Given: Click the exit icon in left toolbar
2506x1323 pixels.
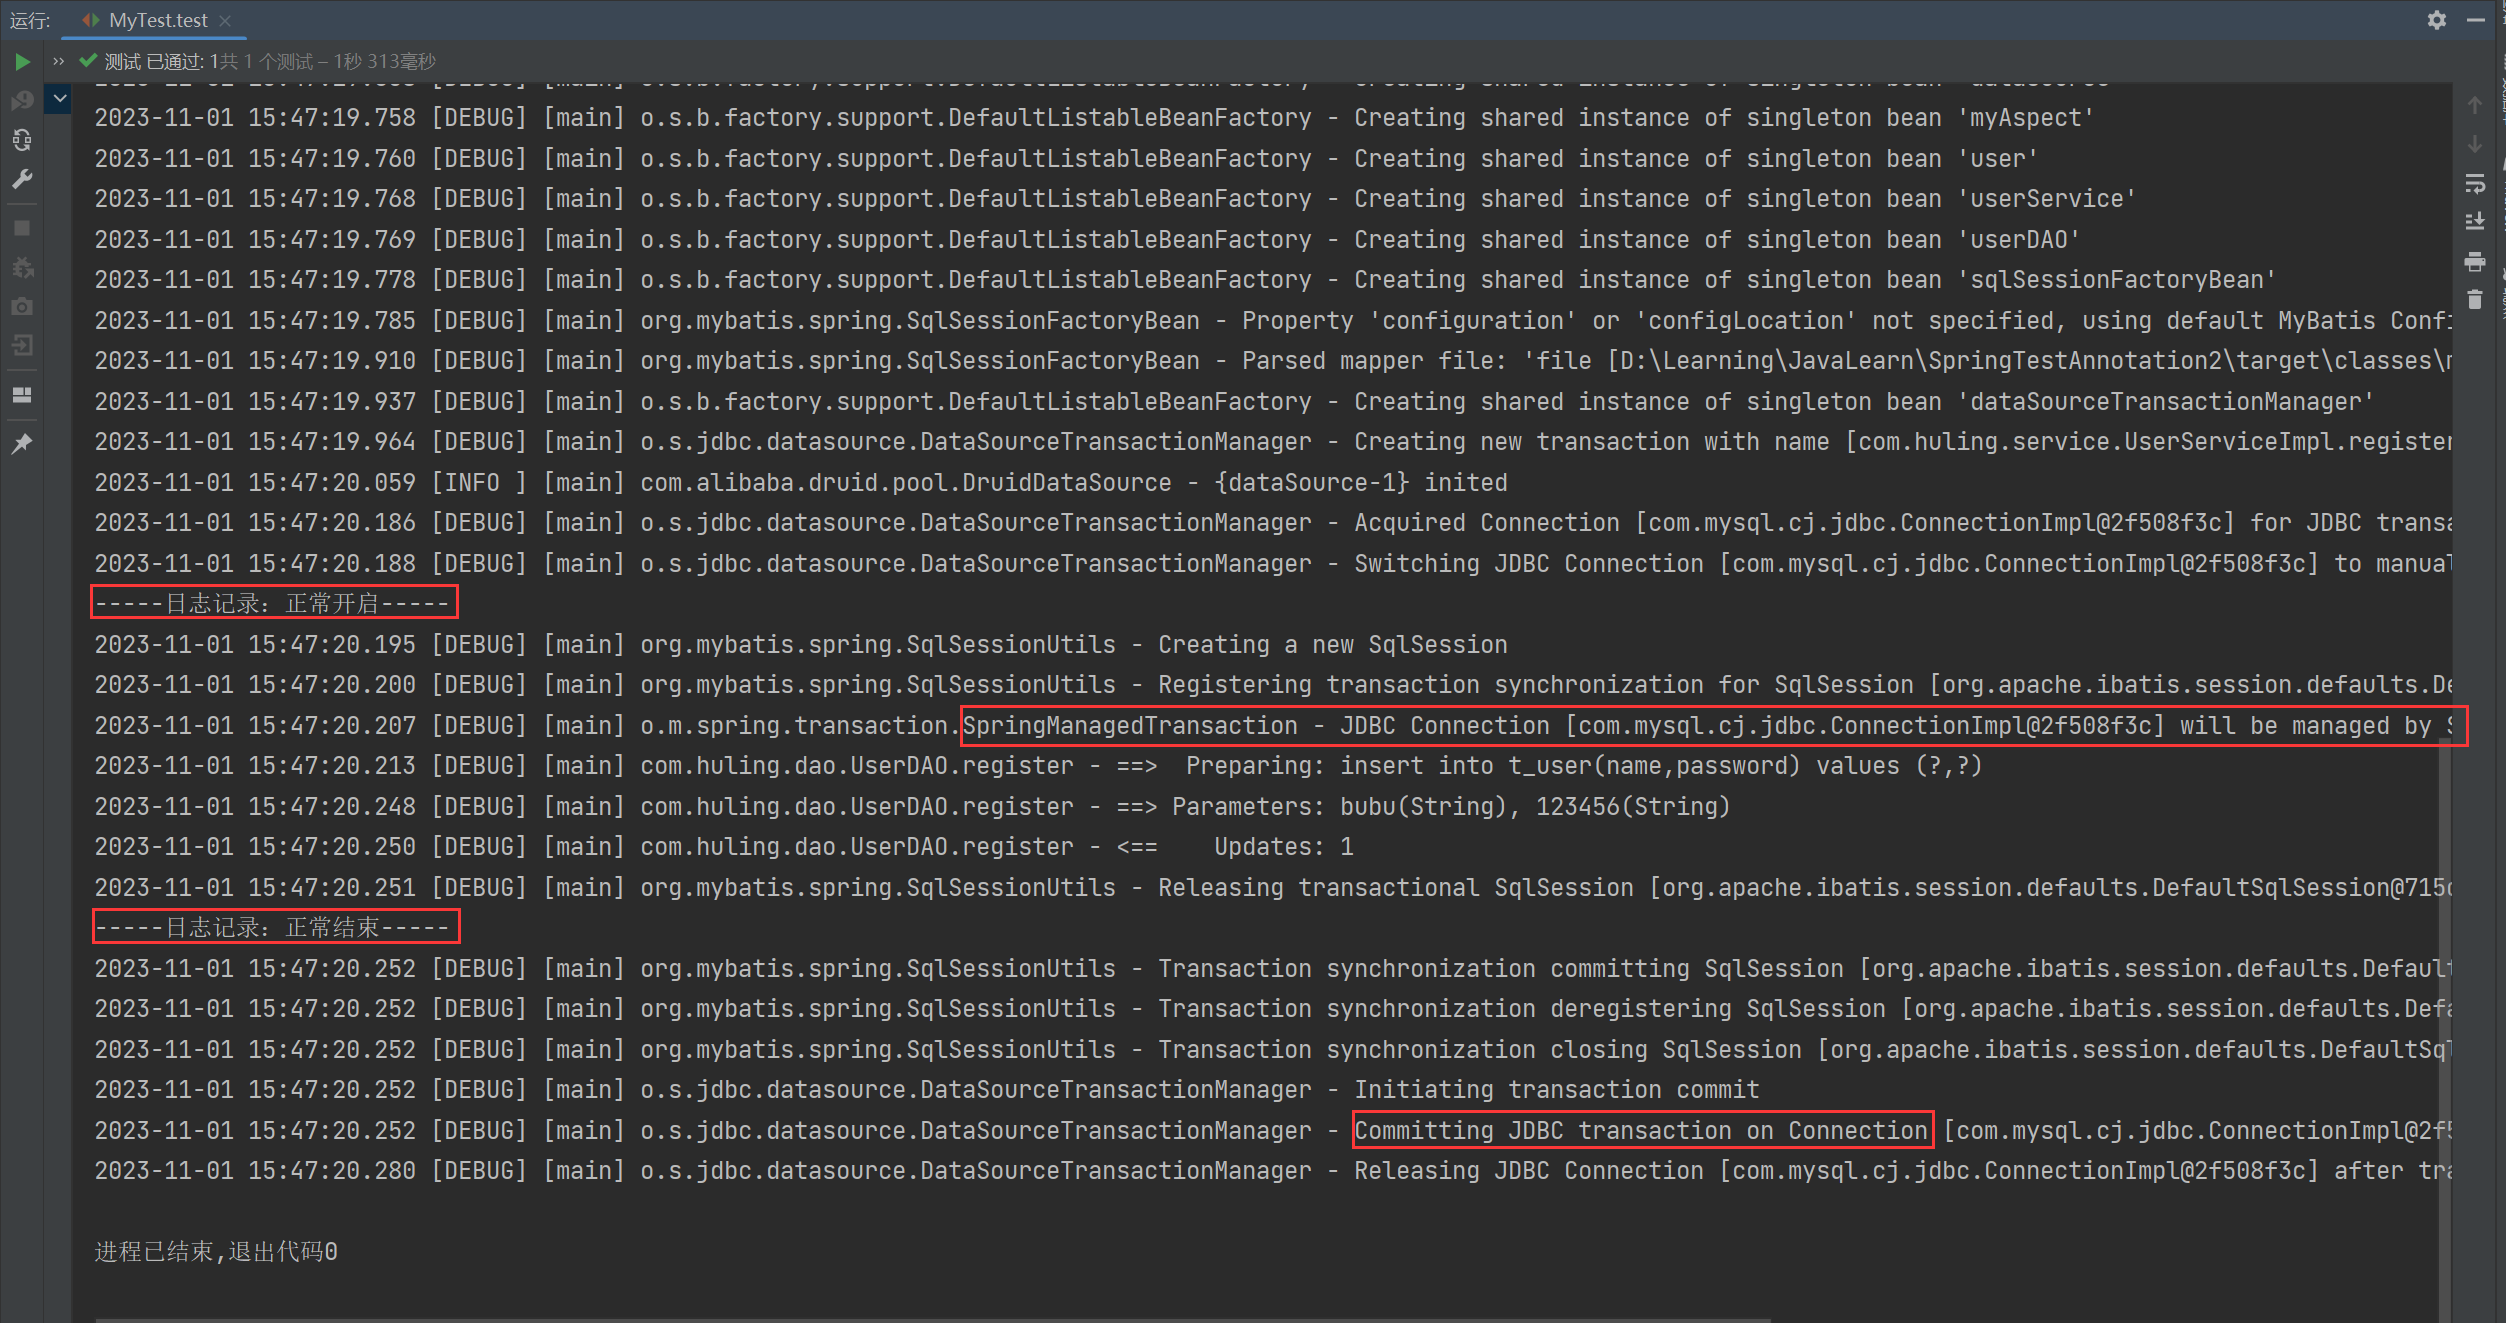Looking at the screenshot, I should [22, 345].
